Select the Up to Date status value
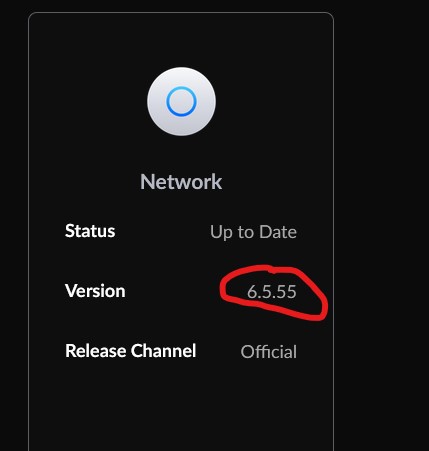This screenshot has width=429, height=451. (253, 232)
